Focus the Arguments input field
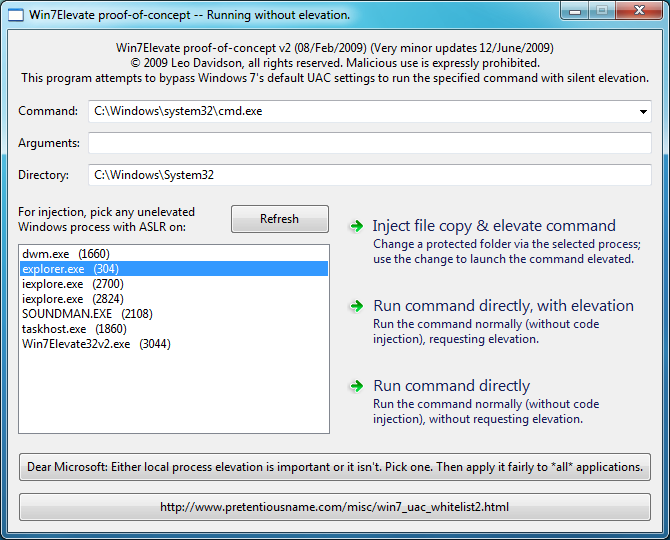The width and height of the screenshot is (670, 540). [370, 143]
